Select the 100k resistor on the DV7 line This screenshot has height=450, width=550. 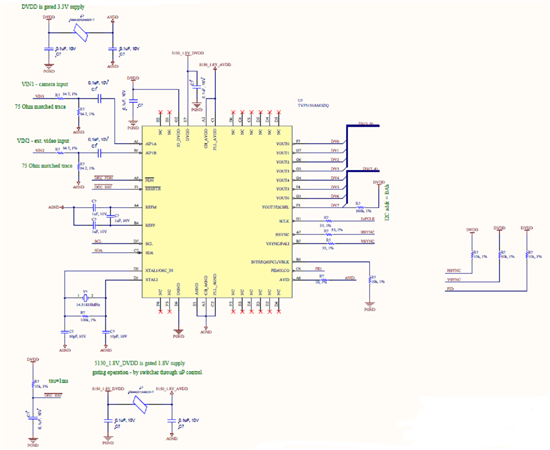click(x=361, y=207)
